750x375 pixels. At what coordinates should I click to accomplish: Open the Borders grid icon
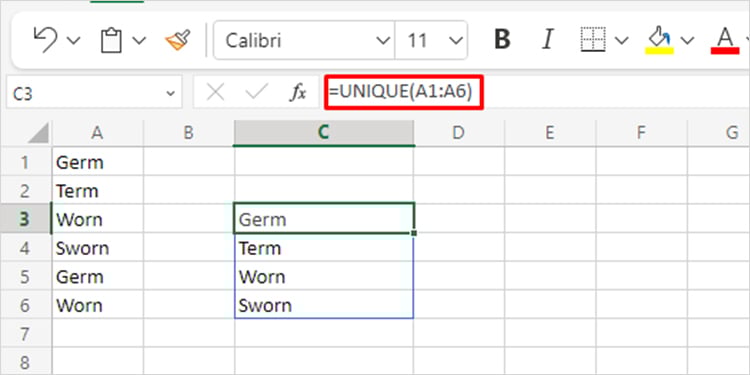(593, 40)
